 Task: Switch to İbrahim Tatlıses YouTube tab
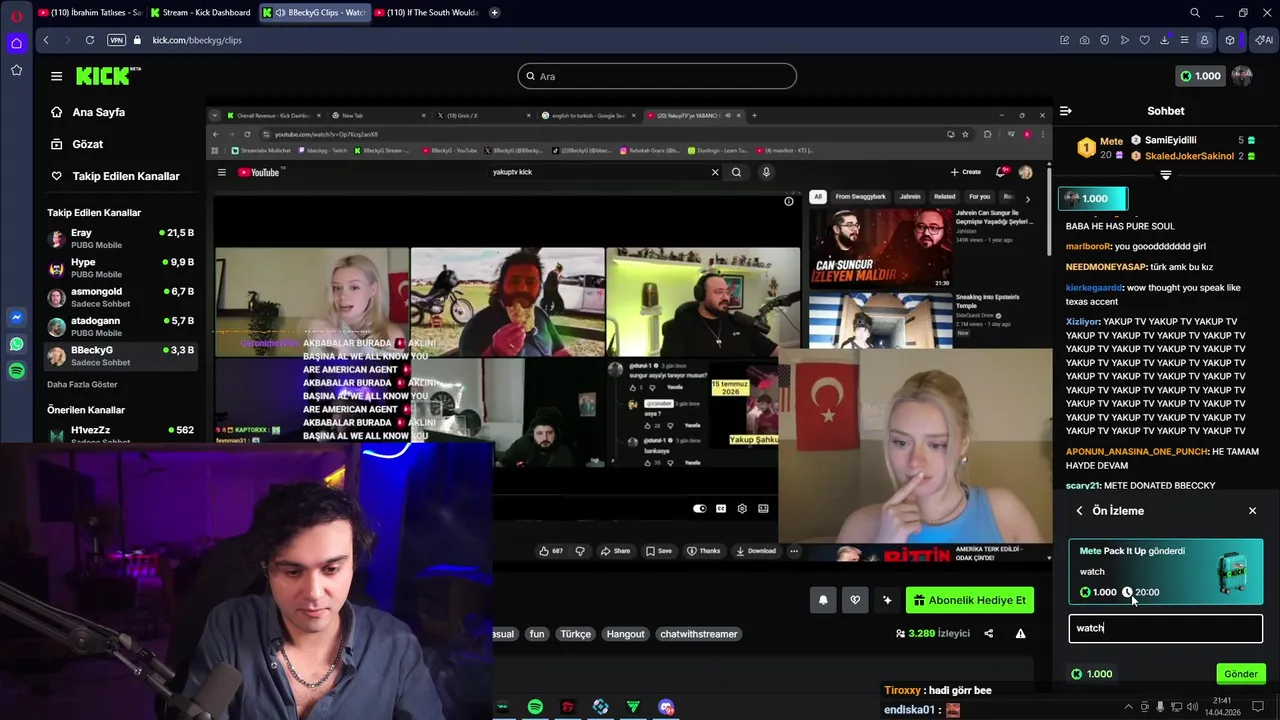(89, 13)
